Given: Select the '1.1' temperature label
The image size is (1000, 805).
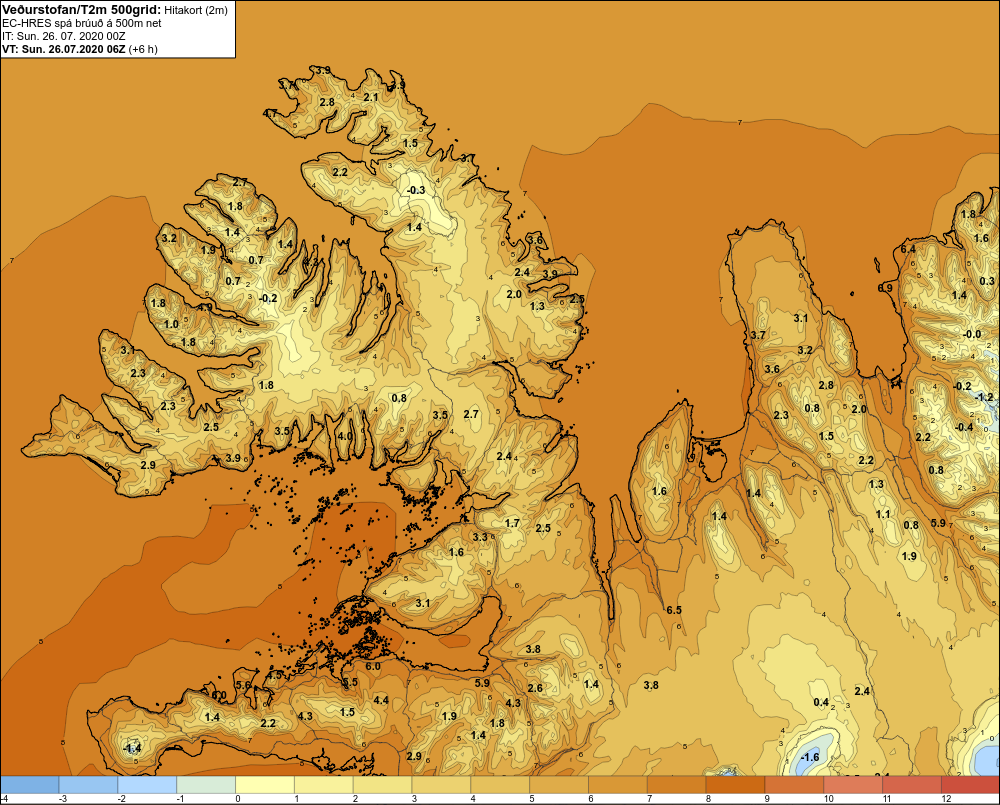Looking at the screenshot, I should click(883, 513).
